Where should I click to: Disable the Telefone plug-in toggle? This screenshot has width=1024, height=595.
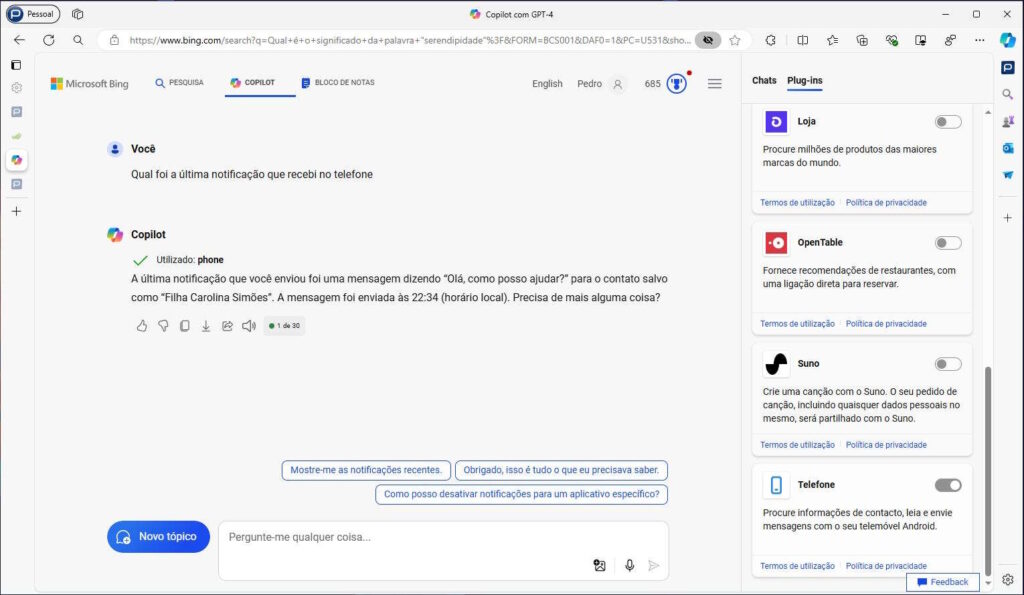point(948,485)
